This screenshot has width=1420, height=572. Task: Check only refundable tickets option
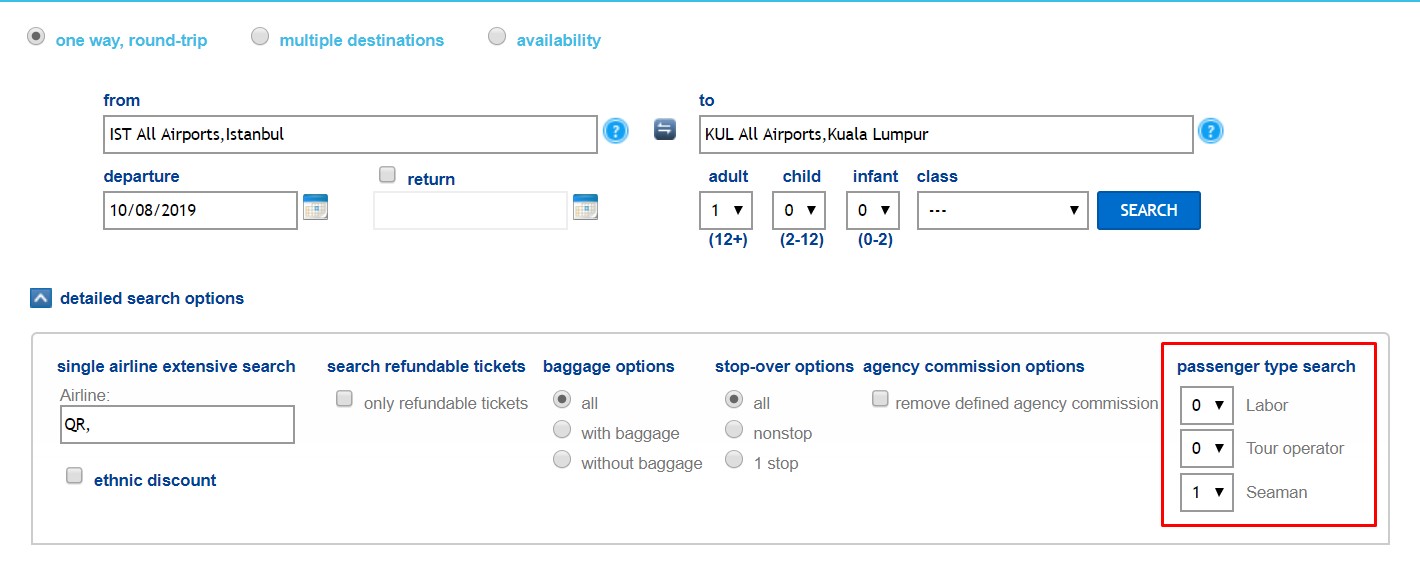344,399
